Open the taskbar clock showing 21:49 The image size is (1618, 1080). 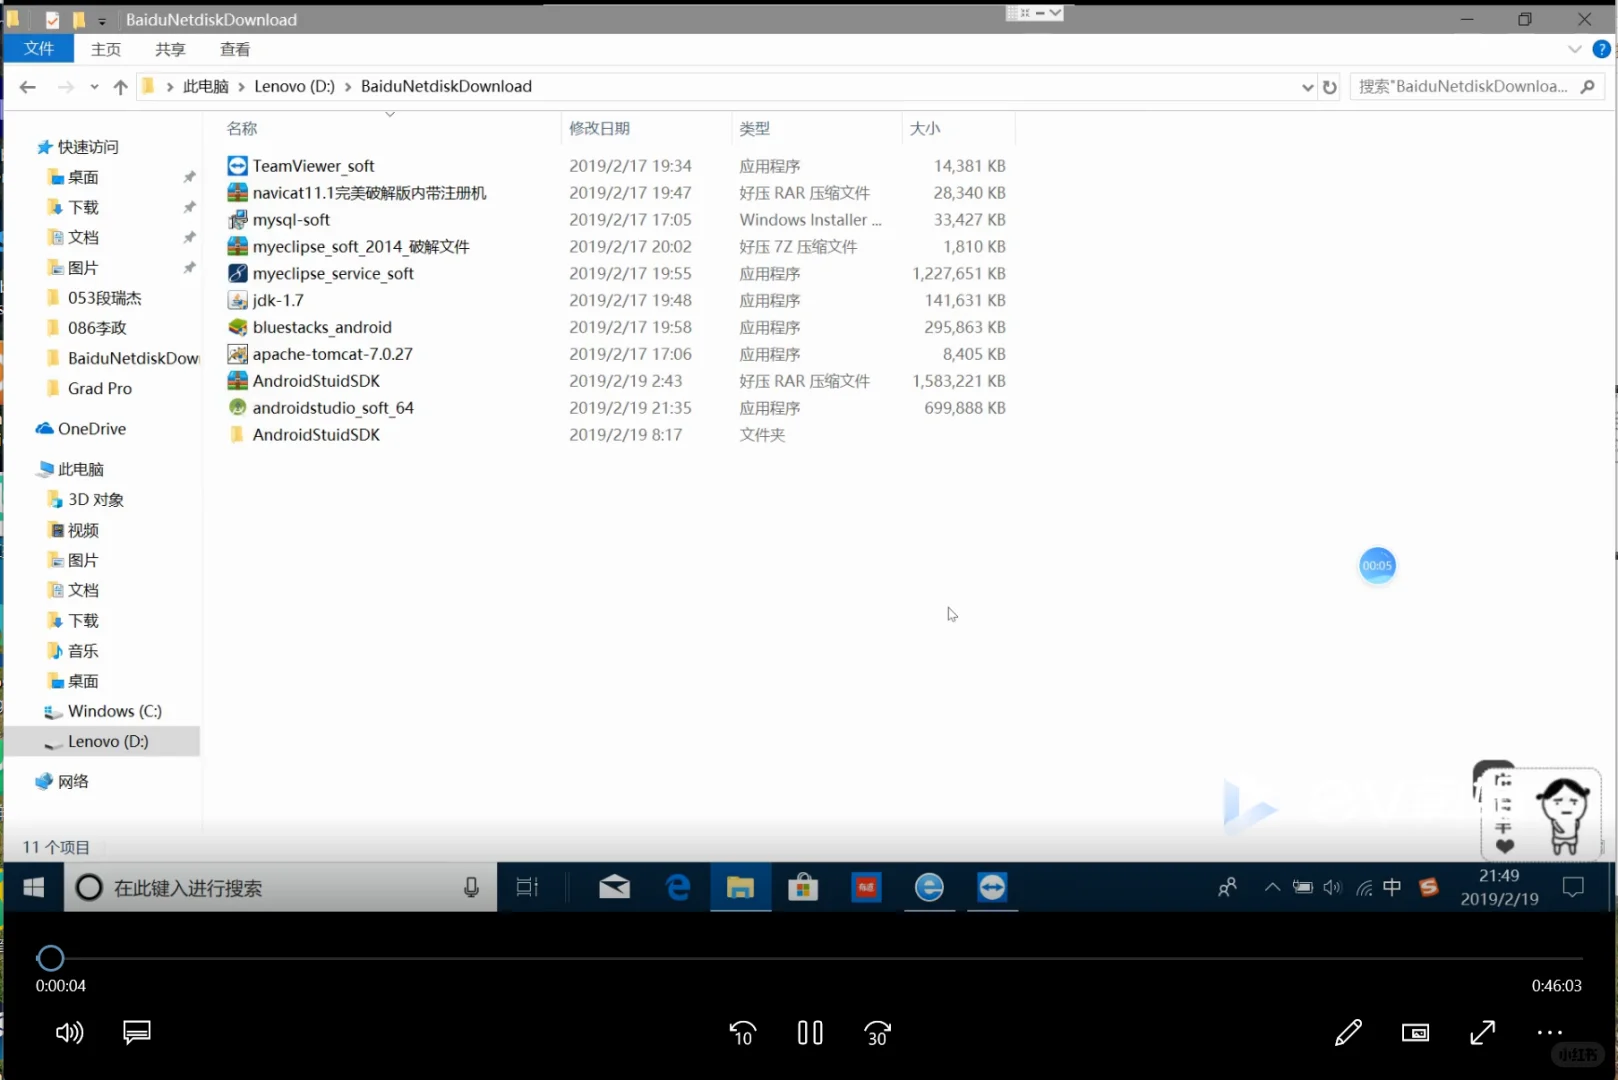pos(1499,888)
